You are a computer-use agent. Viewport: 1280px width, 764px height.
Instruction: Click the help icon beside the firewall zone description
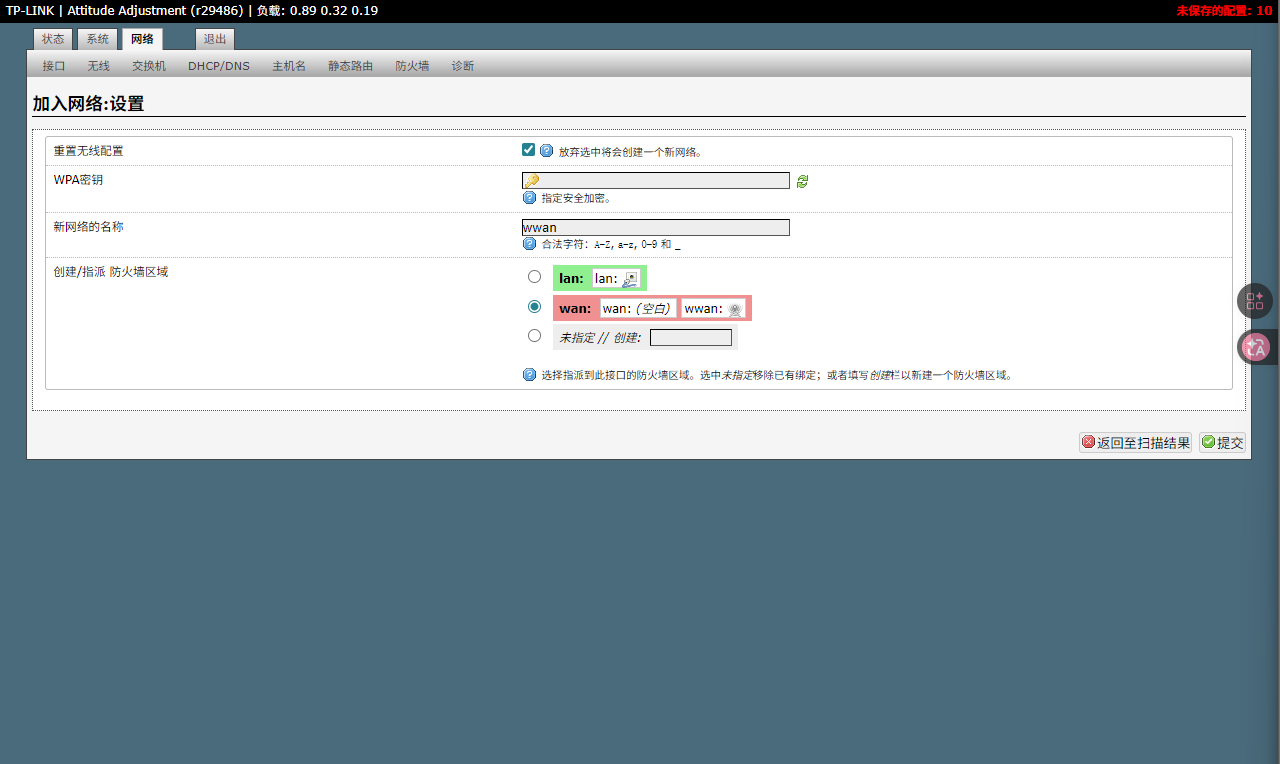(x=529, y=375)
